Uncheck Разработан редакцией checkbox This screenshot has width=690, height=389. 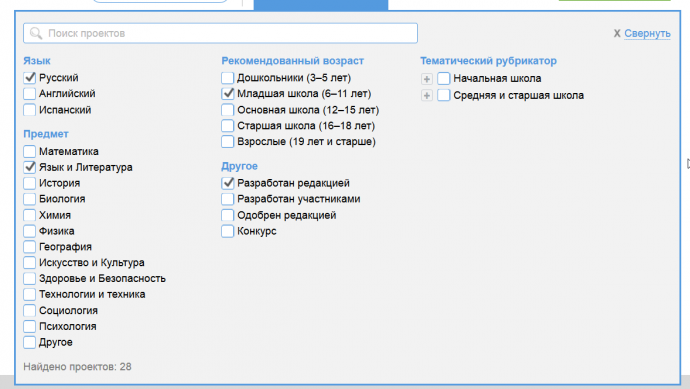coord(228,183)
